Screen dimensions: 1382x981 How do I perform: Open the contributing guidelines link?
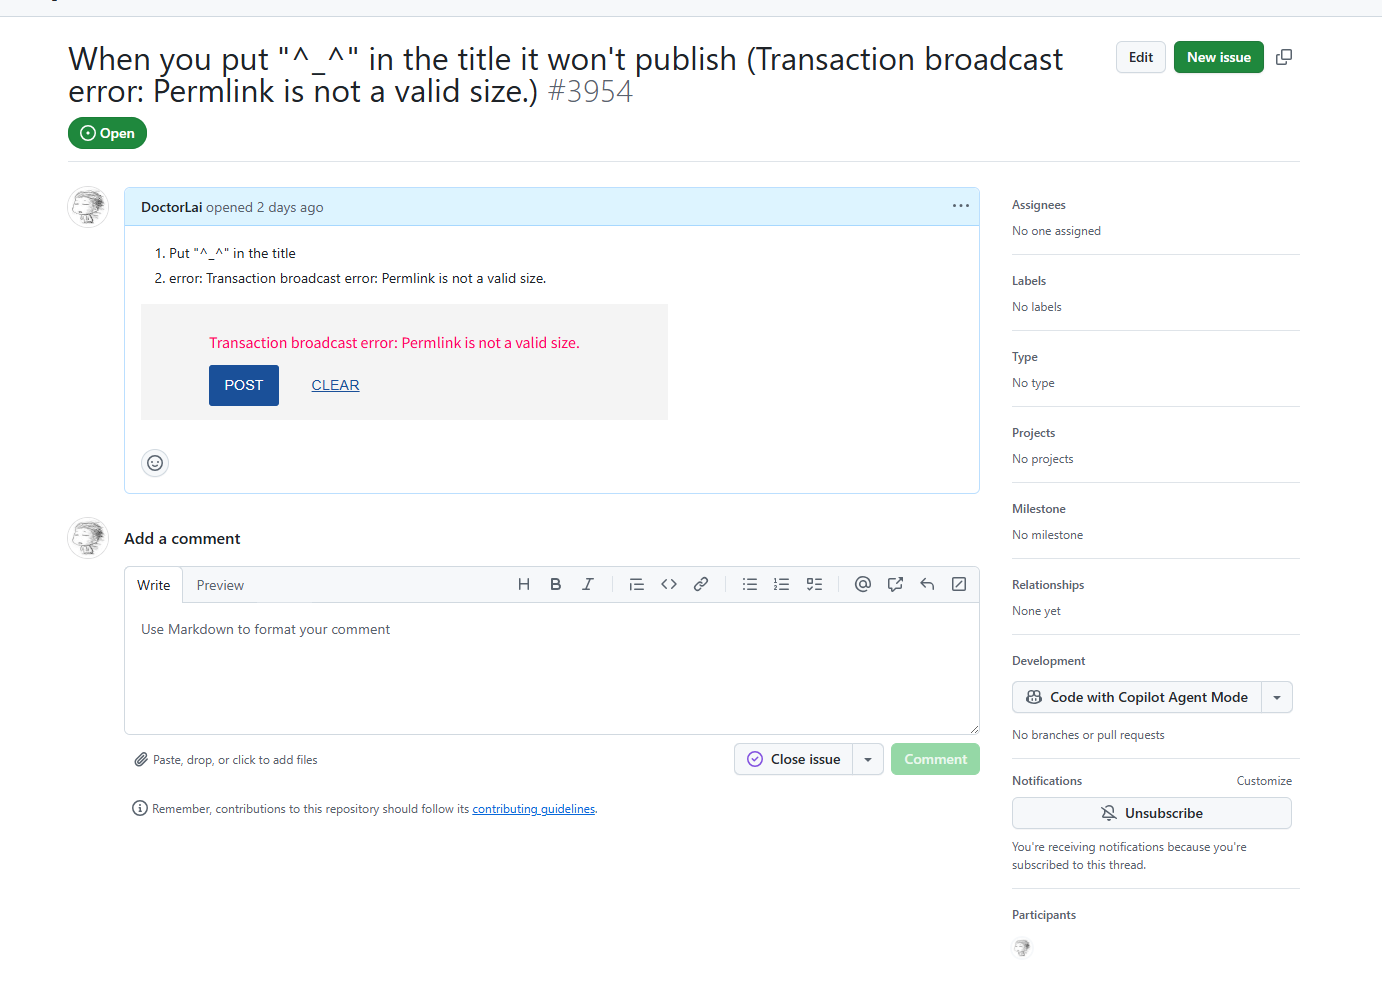pos(534,809)
